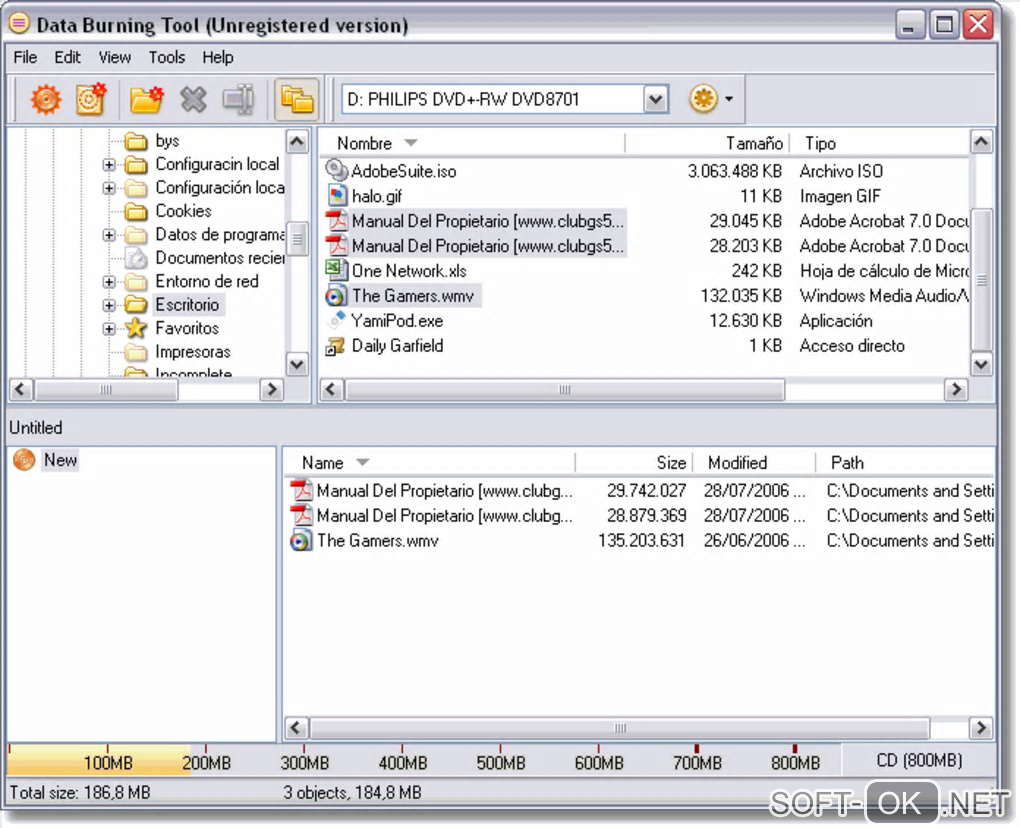Click the 3.063.488 KB size cell
Image resolution: width=1020 pixels, height=828 pixels.
click(x=734, y=170)
